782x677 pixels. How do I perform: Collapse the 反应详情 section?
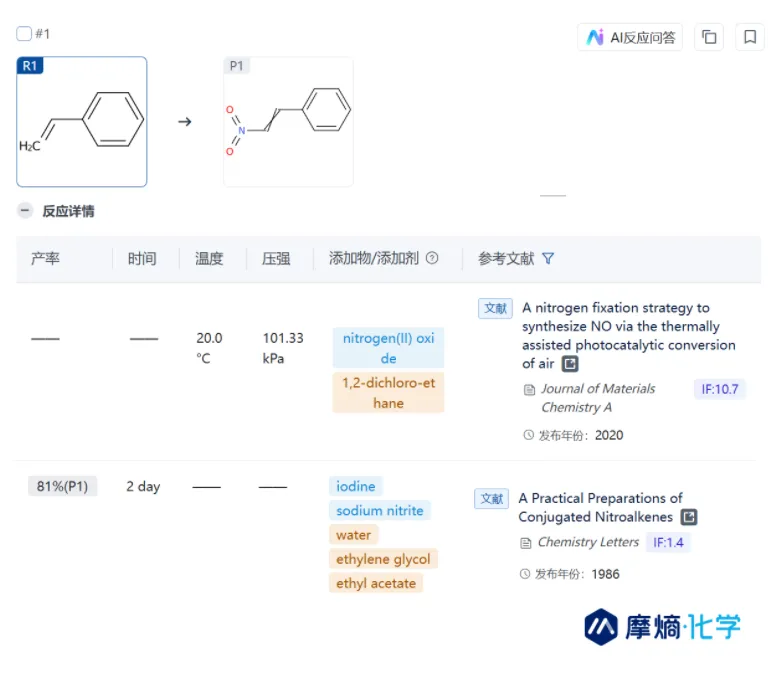pos(24,211)
